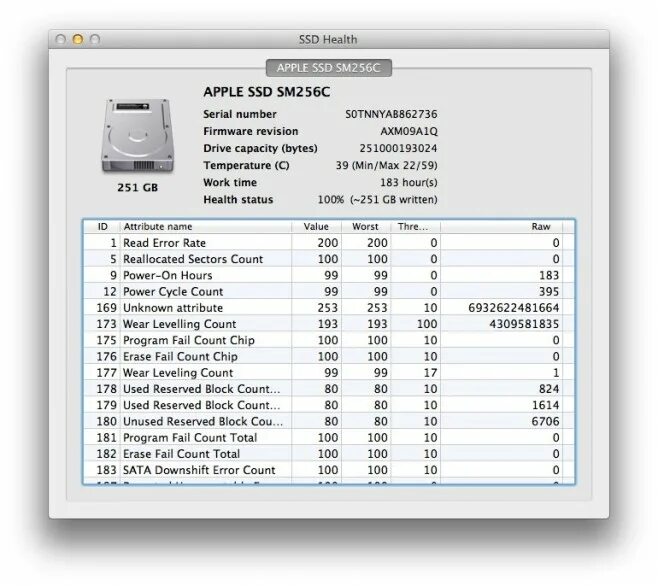Sort by Worst column header
Image resolution: width=658 pixels, height=586 pixels.
(366, 227)
